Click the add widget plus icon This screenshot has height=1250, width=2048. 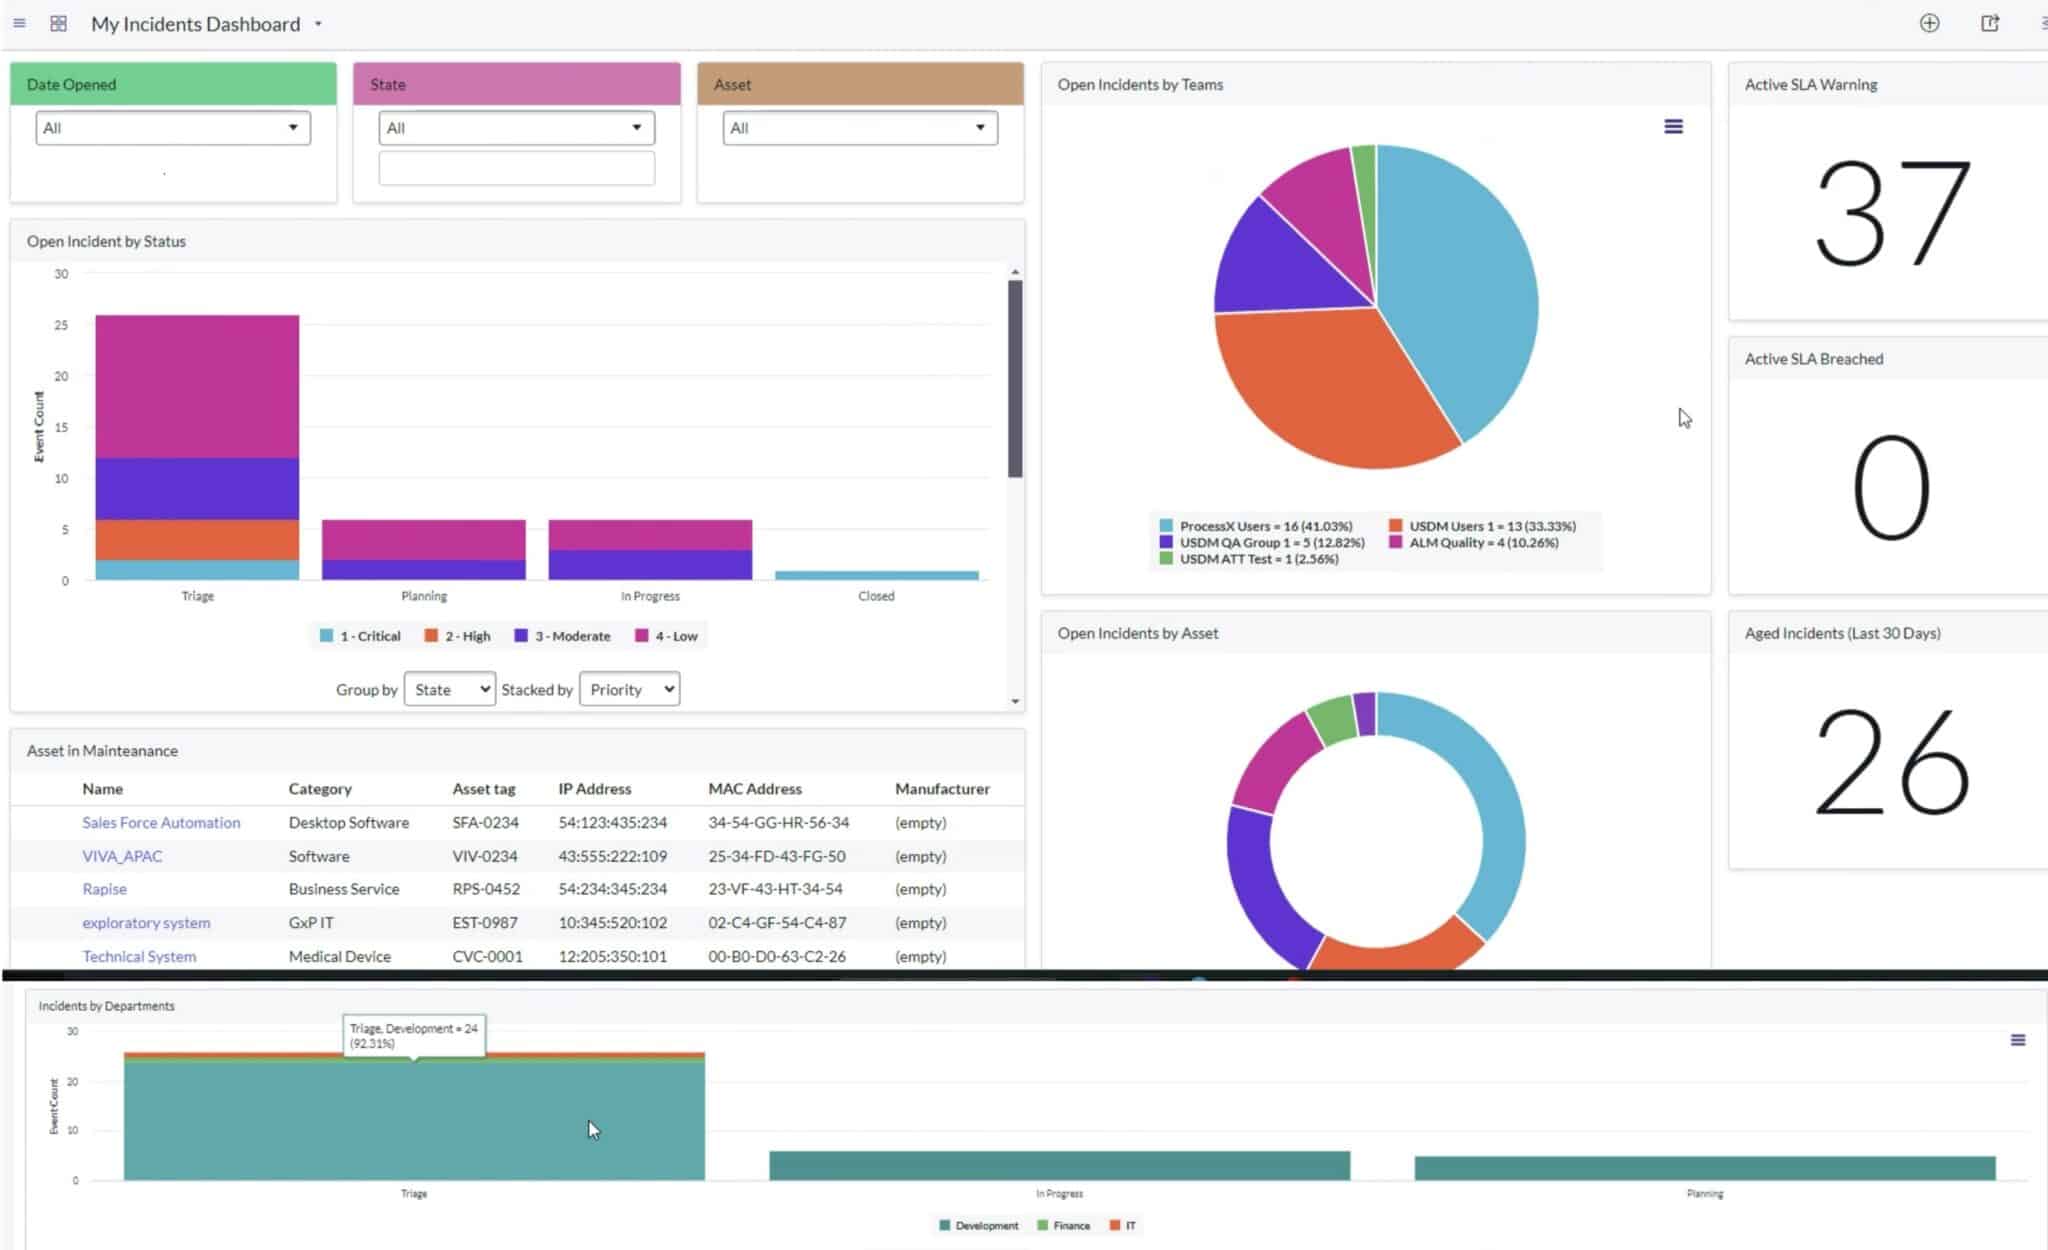pos(1930,22)
